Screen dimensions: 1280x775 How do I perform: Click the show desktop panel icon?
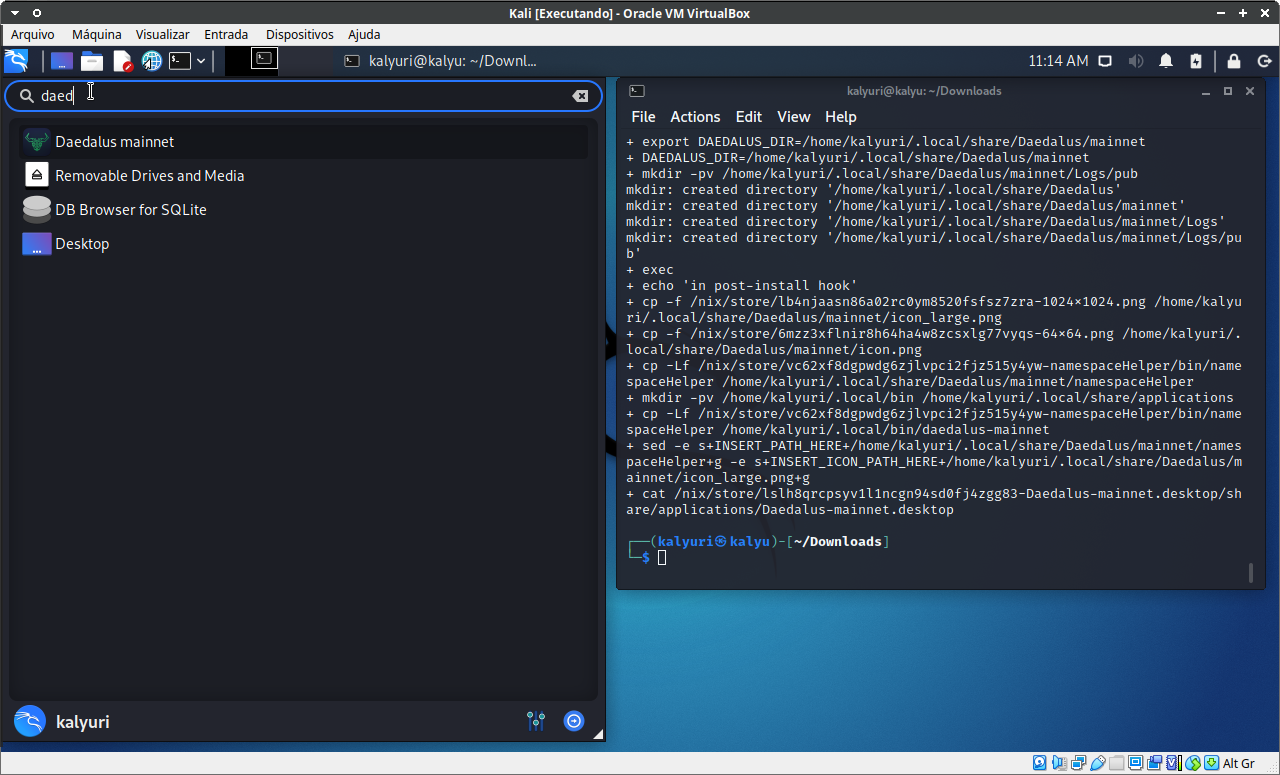(62, 61)
